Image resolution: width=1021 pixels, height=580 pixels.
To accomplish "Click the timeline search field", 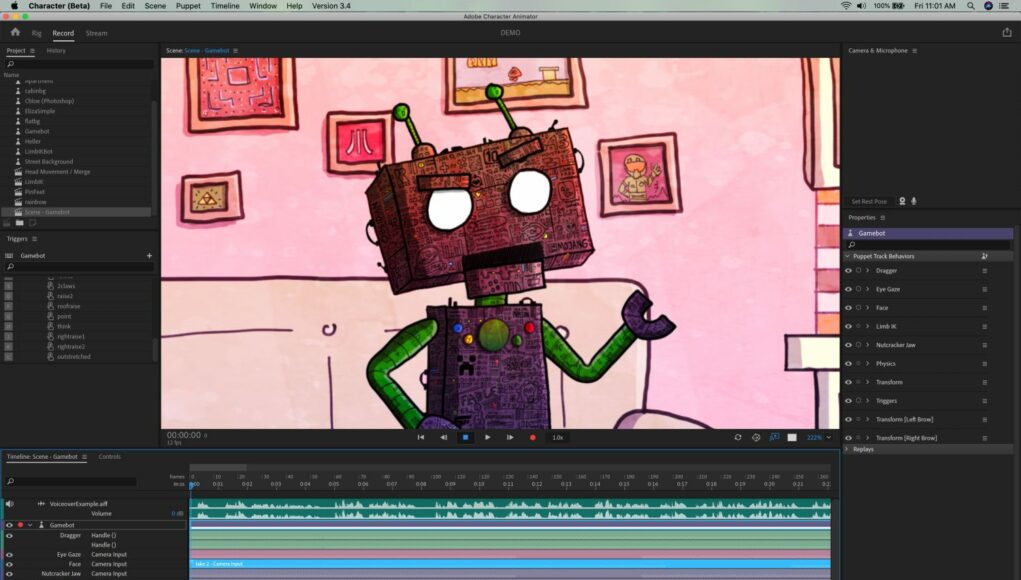I will pyautogui.click(x=71, y=481).
